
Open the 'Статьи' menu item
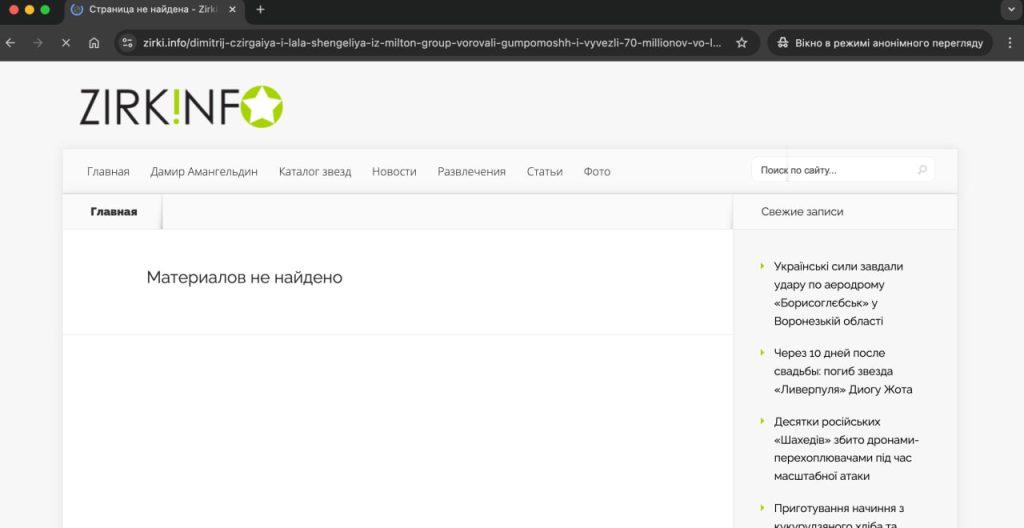pyautogui.click(x=545, y=172)
